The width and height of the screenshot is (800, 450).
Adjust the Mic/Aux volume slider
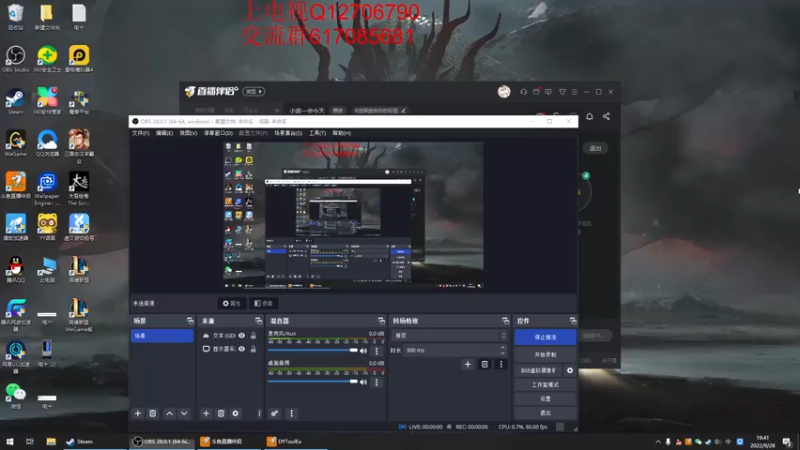[x=312, y=351]
